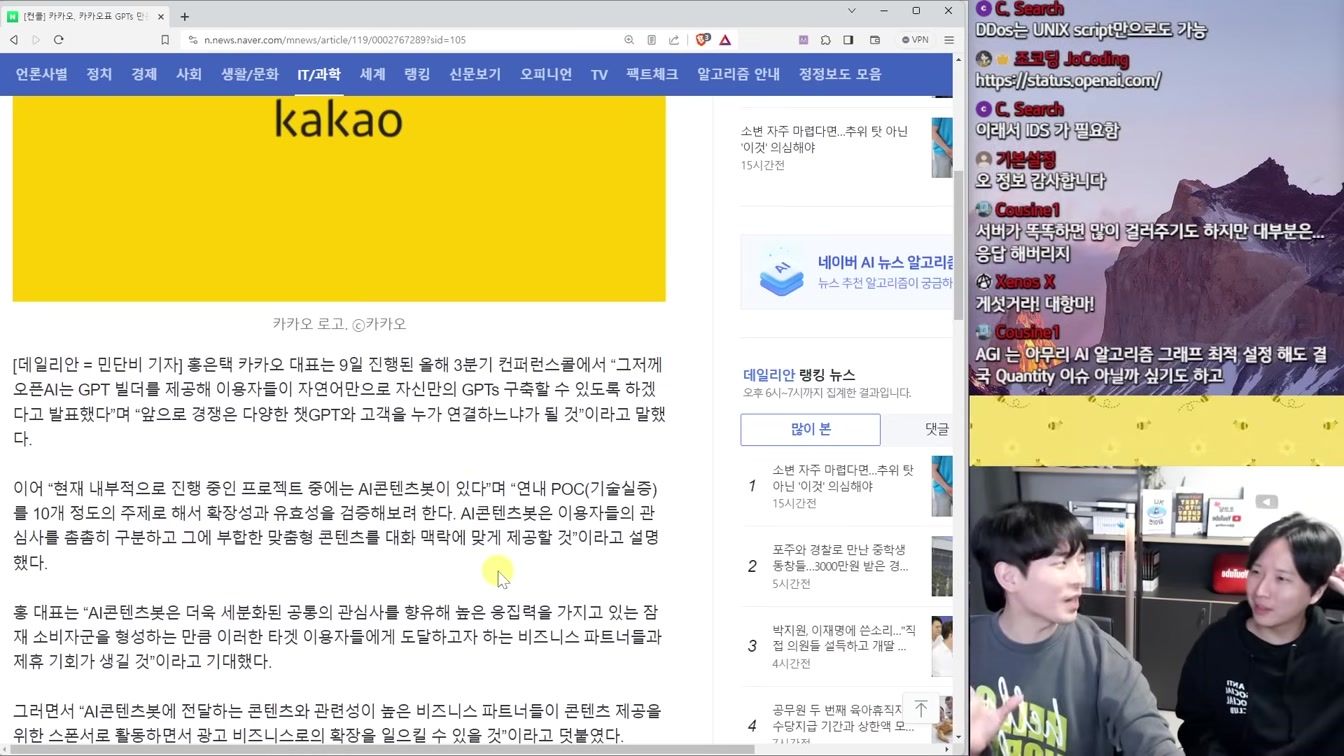Screen dimensions: 1344x756
Task: Open the 세계 section
Action: click(x=373, y=75)
